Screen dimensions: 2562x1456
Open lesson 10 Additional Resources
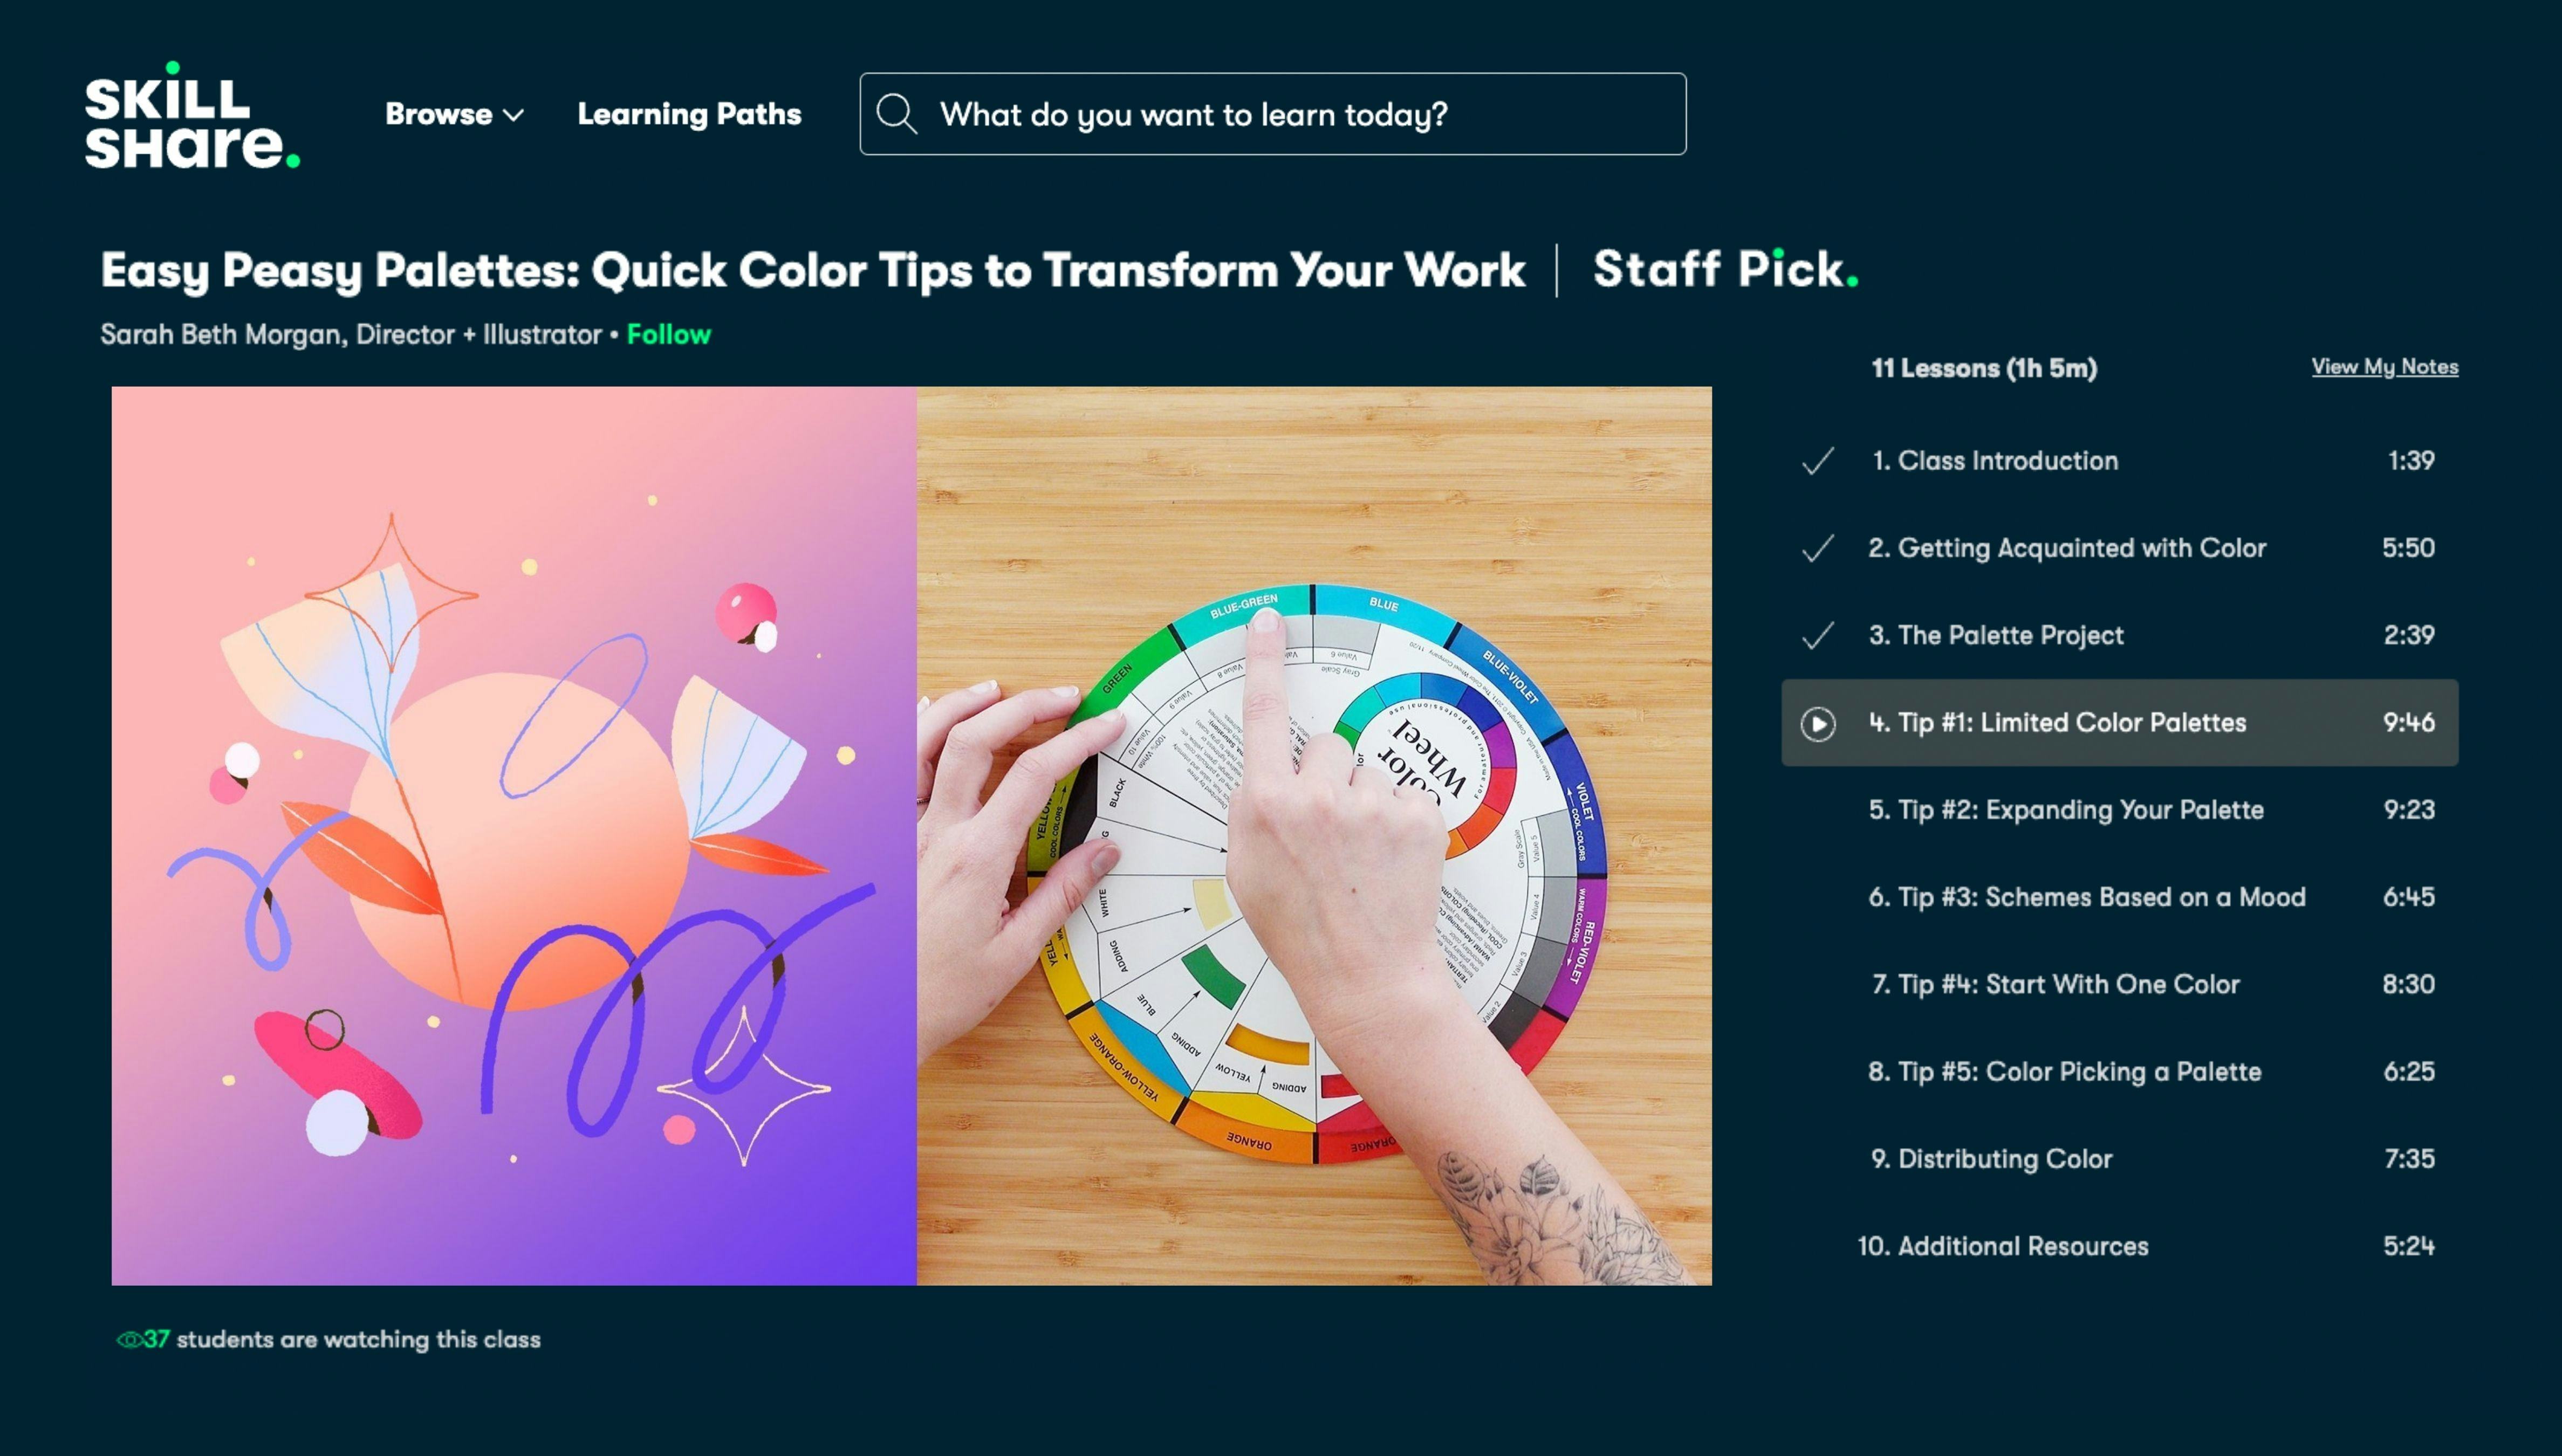coord(2120,1246)
